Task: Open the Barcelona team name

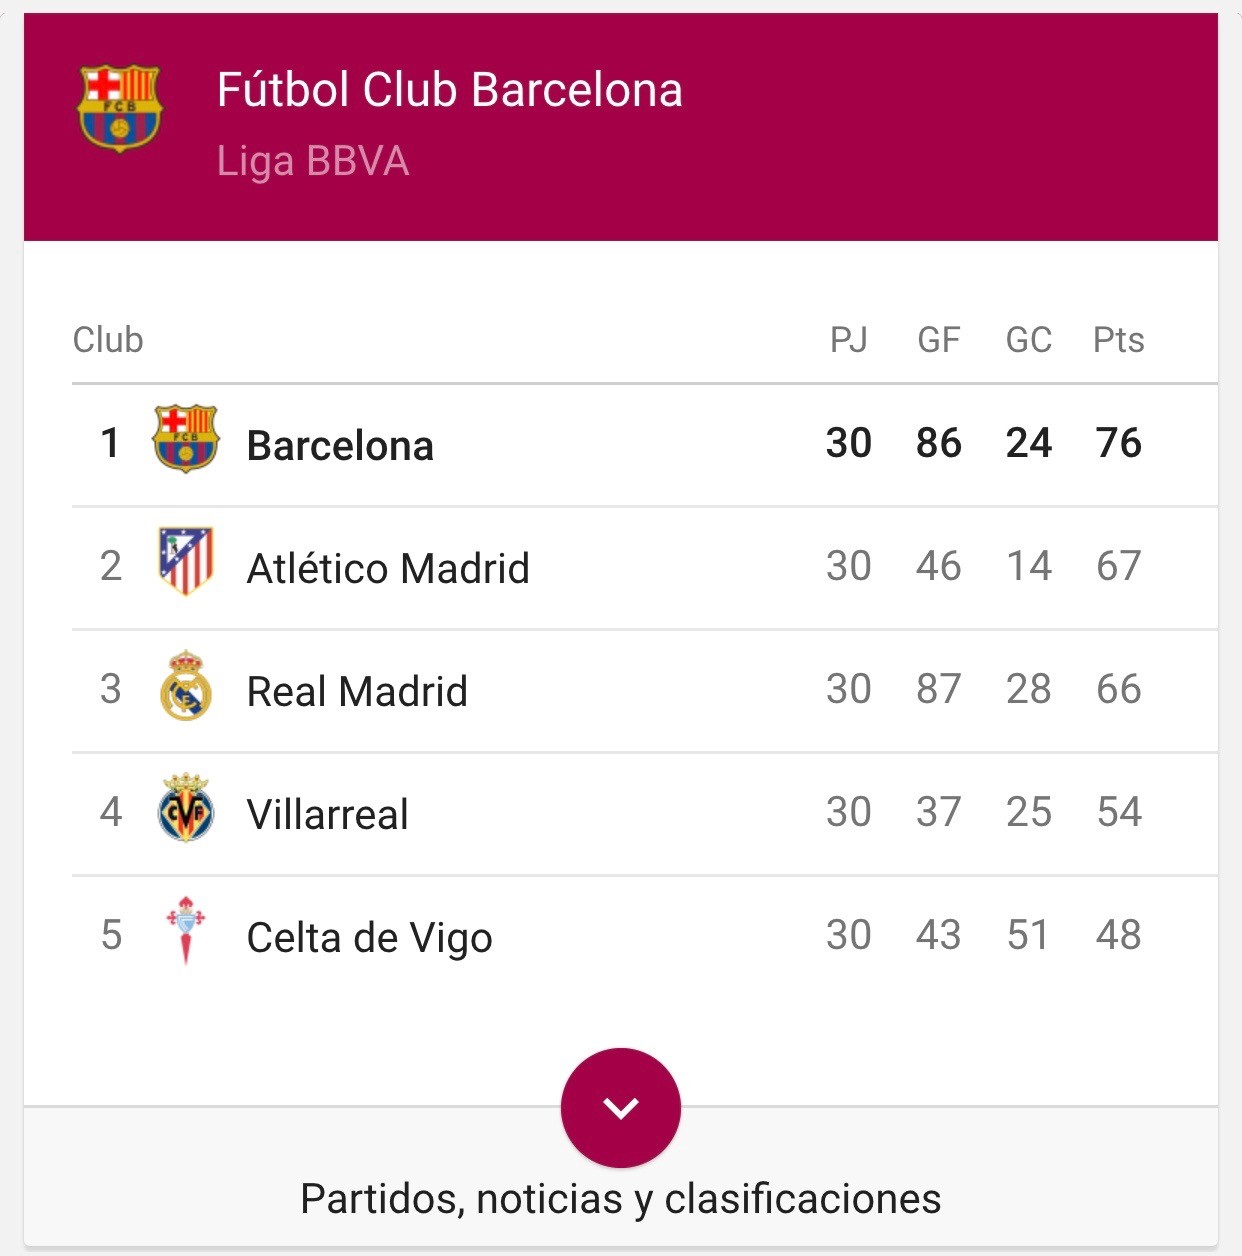Action: [340, 446]
